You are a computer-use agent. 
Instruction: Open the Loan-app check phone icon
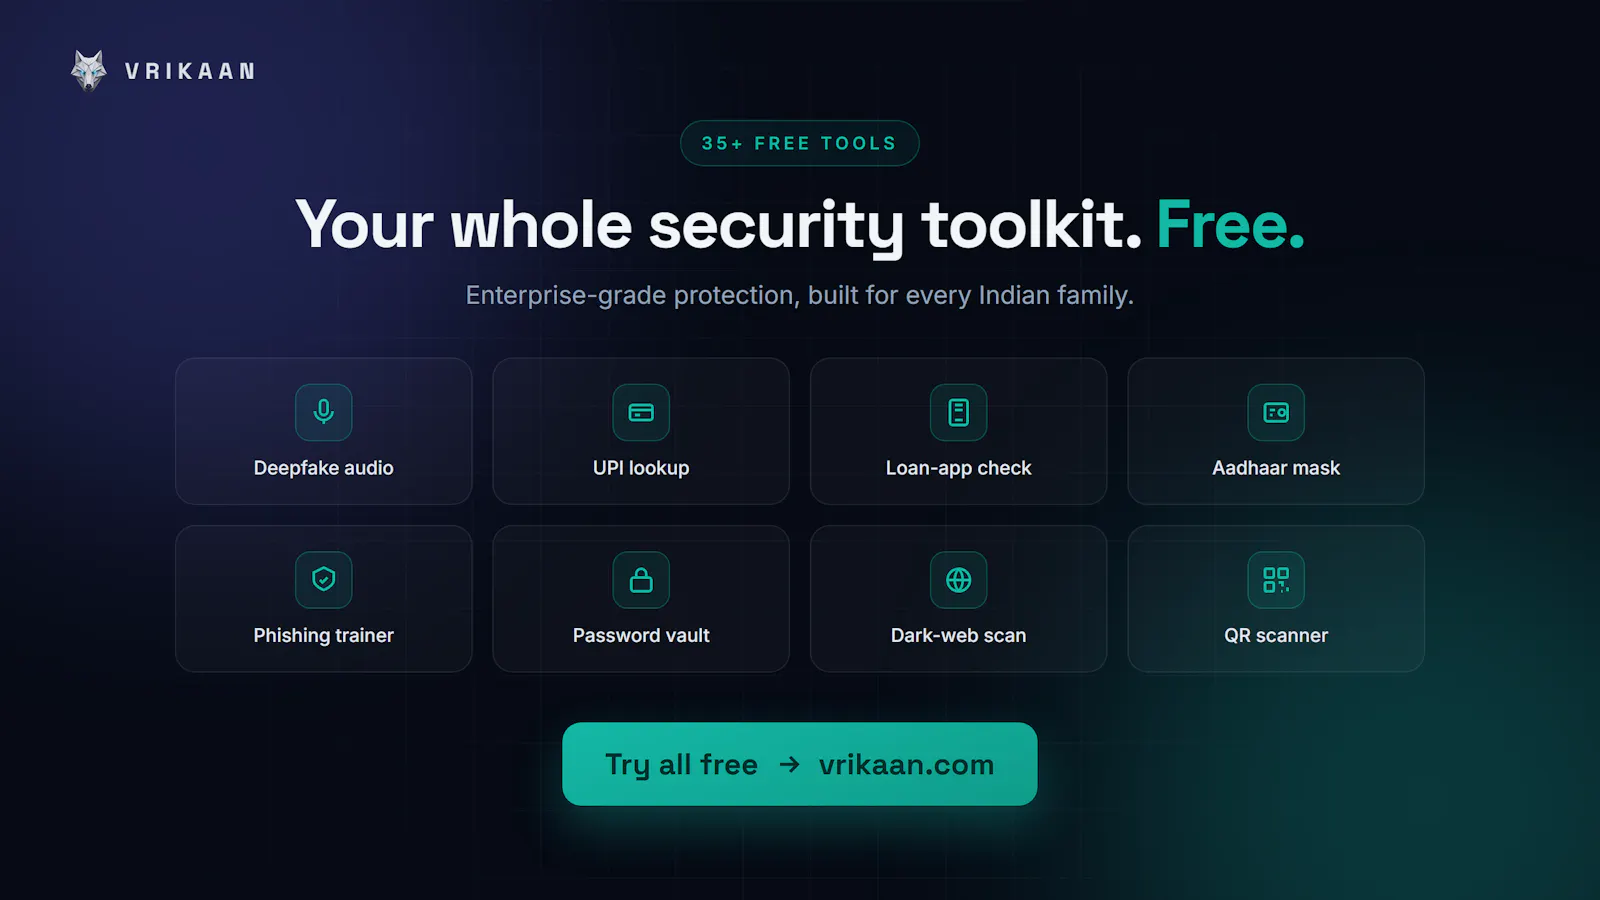958,412
